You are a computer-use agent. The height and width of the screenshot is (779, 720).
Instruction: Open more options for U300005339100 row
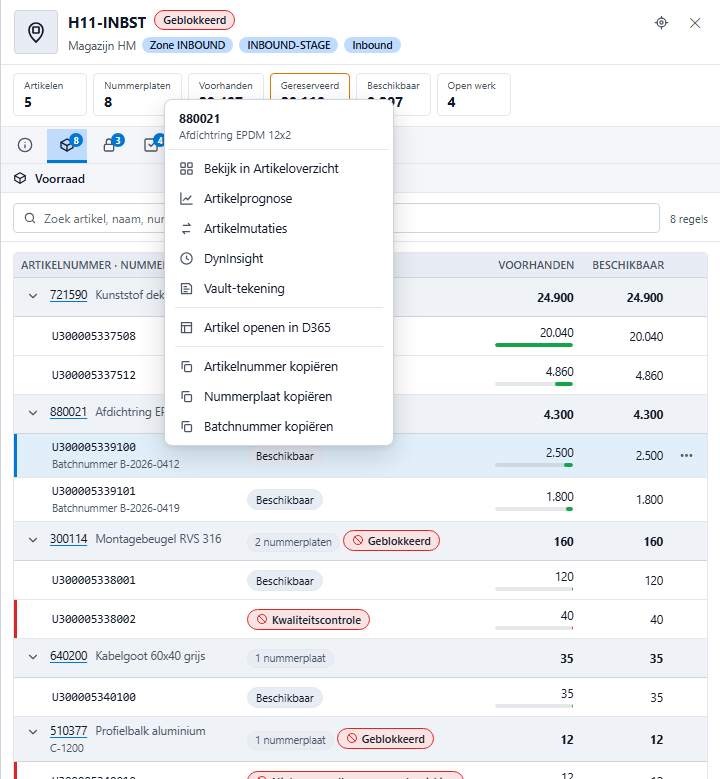click(x=686, y=456)
